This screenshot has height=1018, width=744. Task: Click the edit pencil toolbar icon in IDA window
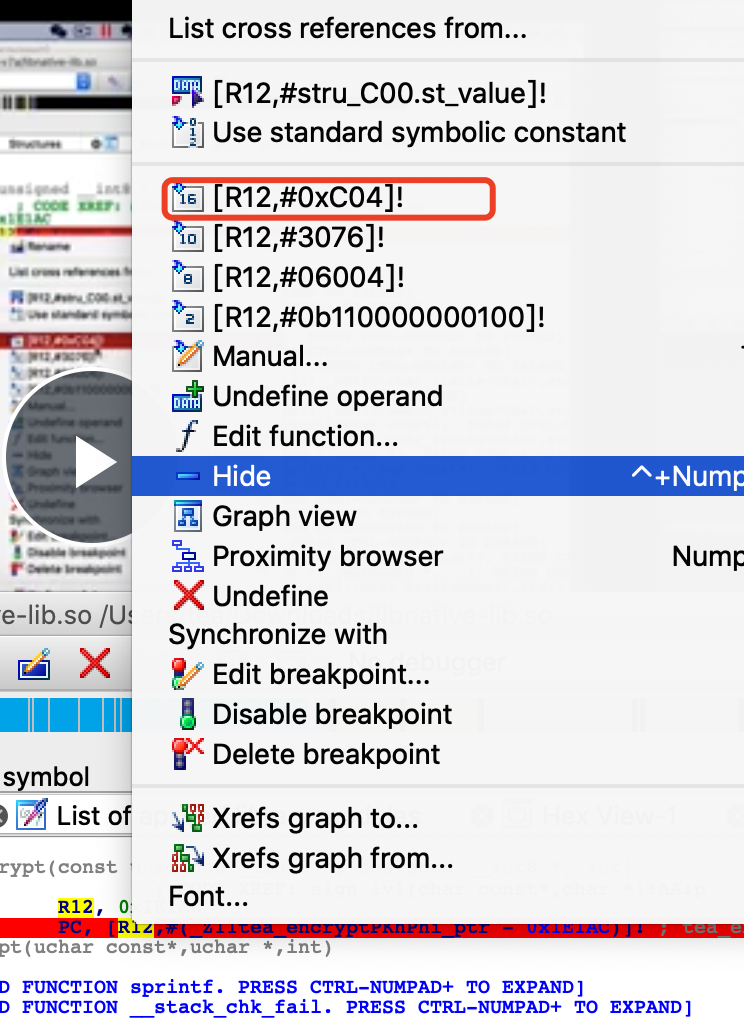point(34,664)
